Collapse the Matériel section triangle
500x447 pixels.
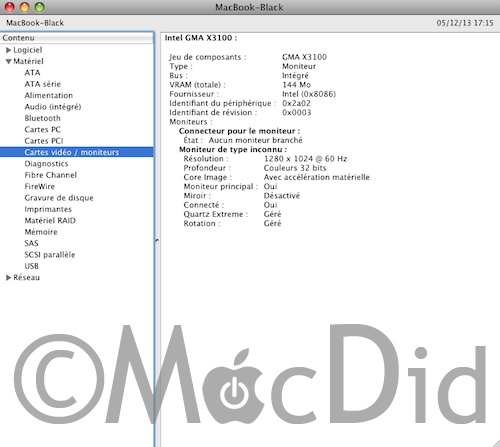(9, 62)
